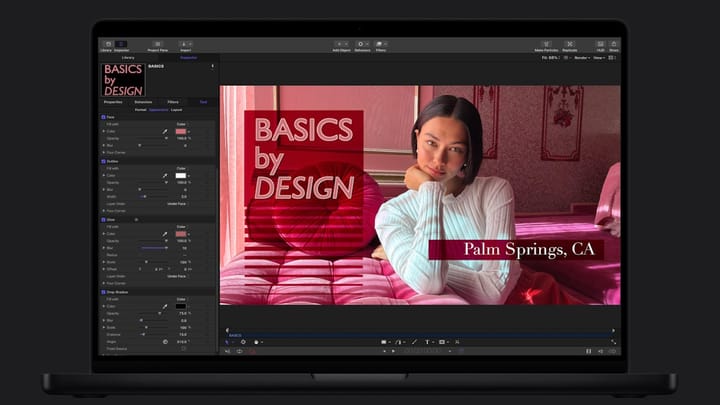The width and height of the screenshot is (720, 405).
Task: Click the Glow Blur slider
Action: (153, 248)
